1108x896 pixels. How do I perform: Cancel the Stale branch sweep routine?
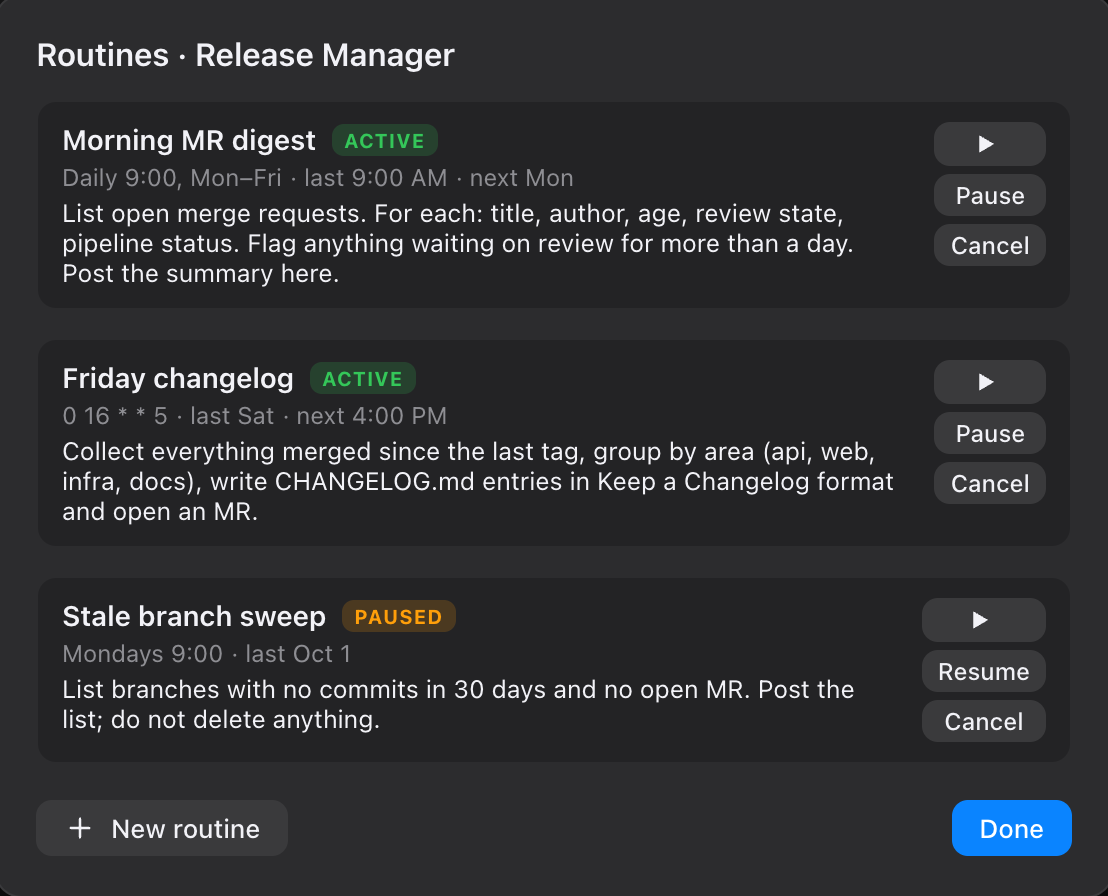(x=984, y=721)
